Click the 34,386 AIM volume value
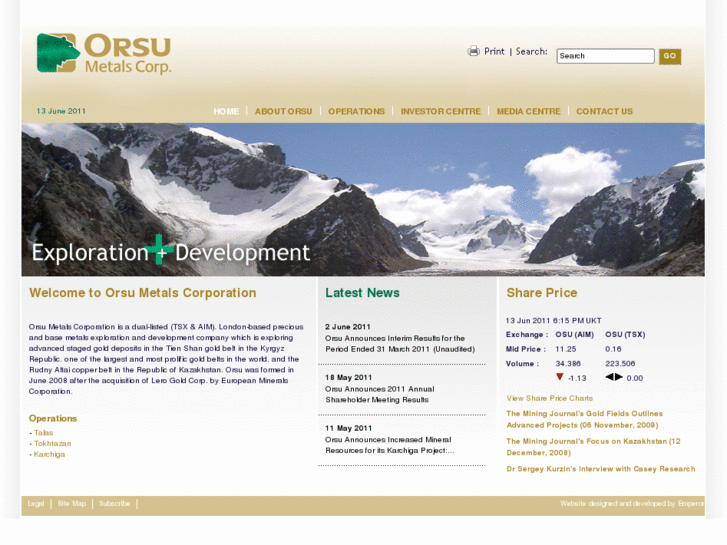The width and height of the screenshot is (727, 545). click(568, 364)
